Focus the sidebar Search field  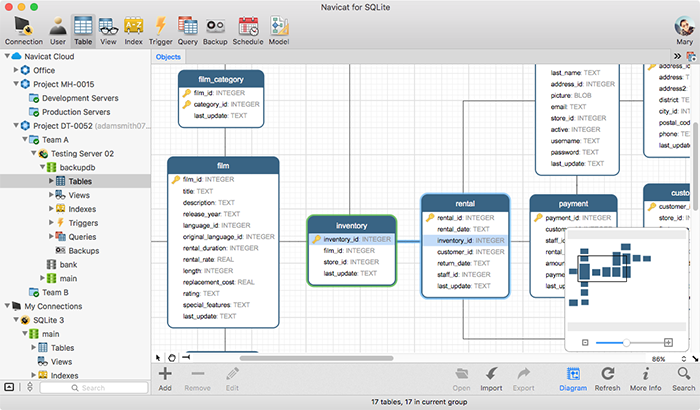[94, 388]
